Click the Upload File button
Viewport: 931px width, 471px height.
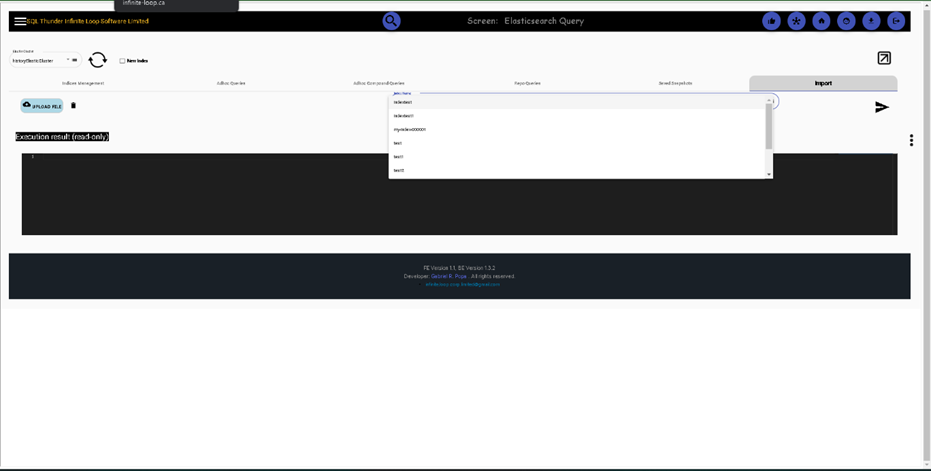click(x=42, y=106)
